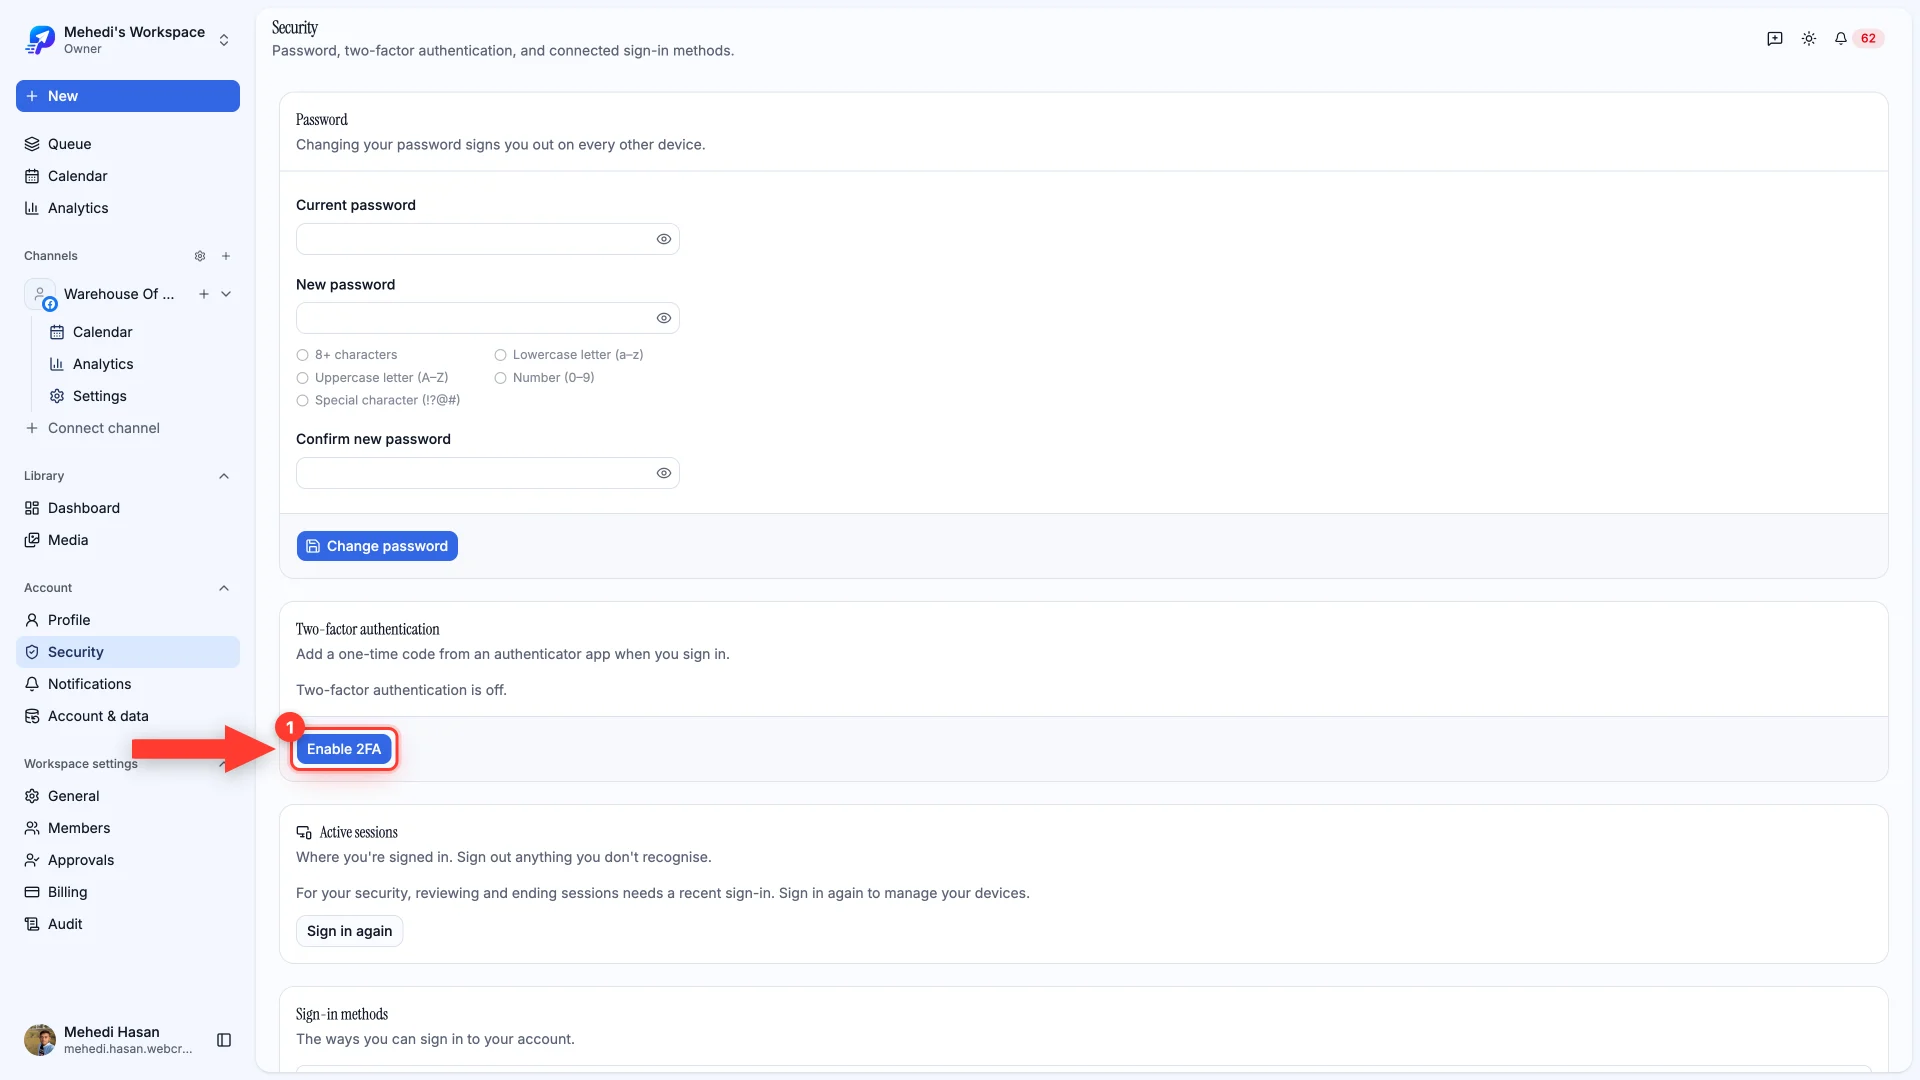Viewport: 1920px width, 1080px height.
Task: Open Settings under Warehouse Of channel
Action: [x=140, y=396]
